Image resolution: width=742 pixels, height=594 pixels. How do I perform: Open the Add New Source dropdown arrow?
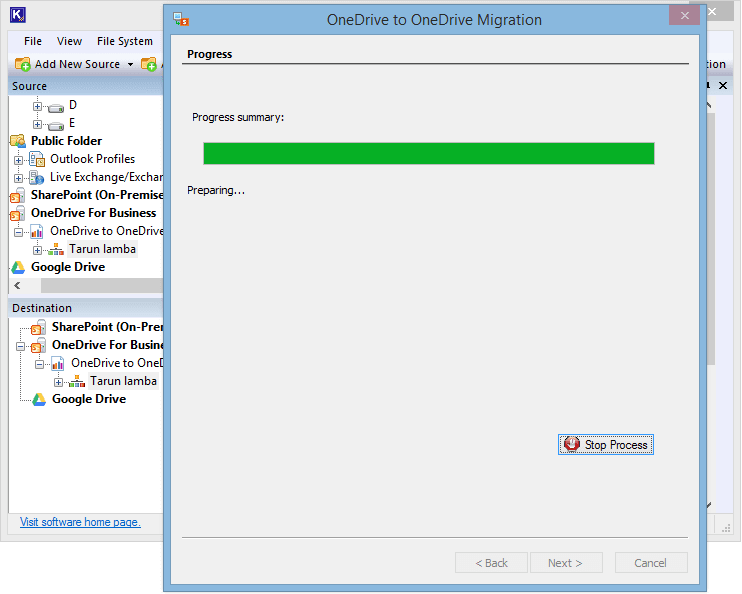(x=130, y=64)
